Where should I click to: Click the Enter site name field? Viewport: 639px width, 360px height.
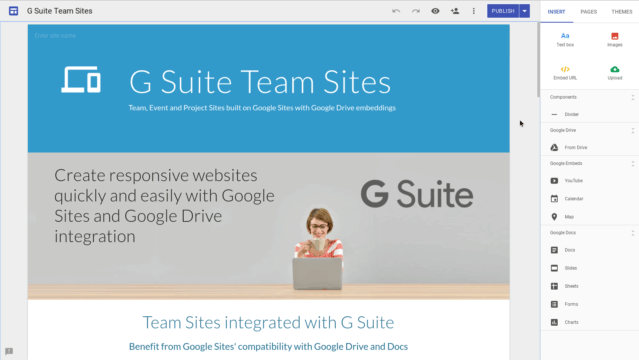55,36
